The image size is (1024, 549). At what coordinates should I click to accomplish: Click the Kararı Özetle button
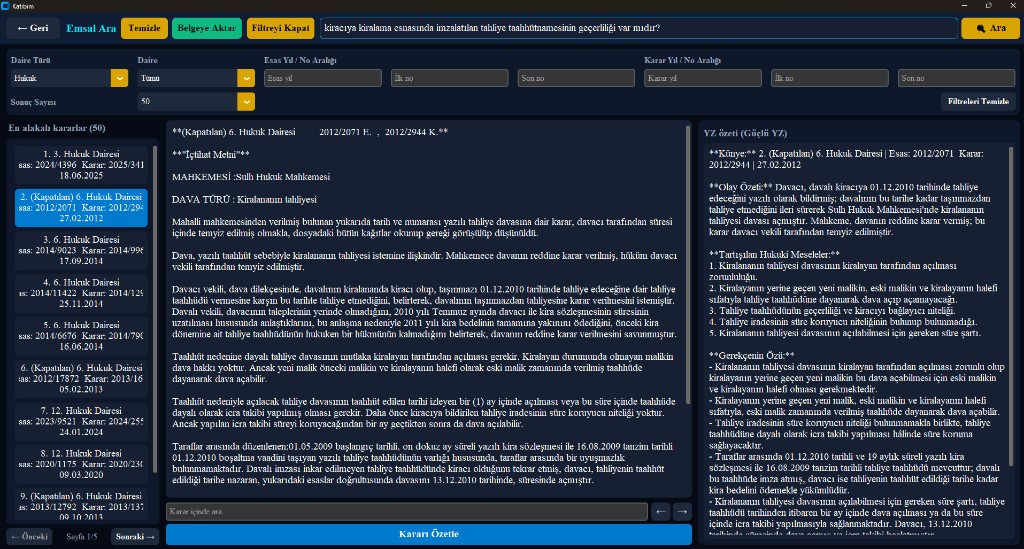pyautogui.click(x=428, y=534)
